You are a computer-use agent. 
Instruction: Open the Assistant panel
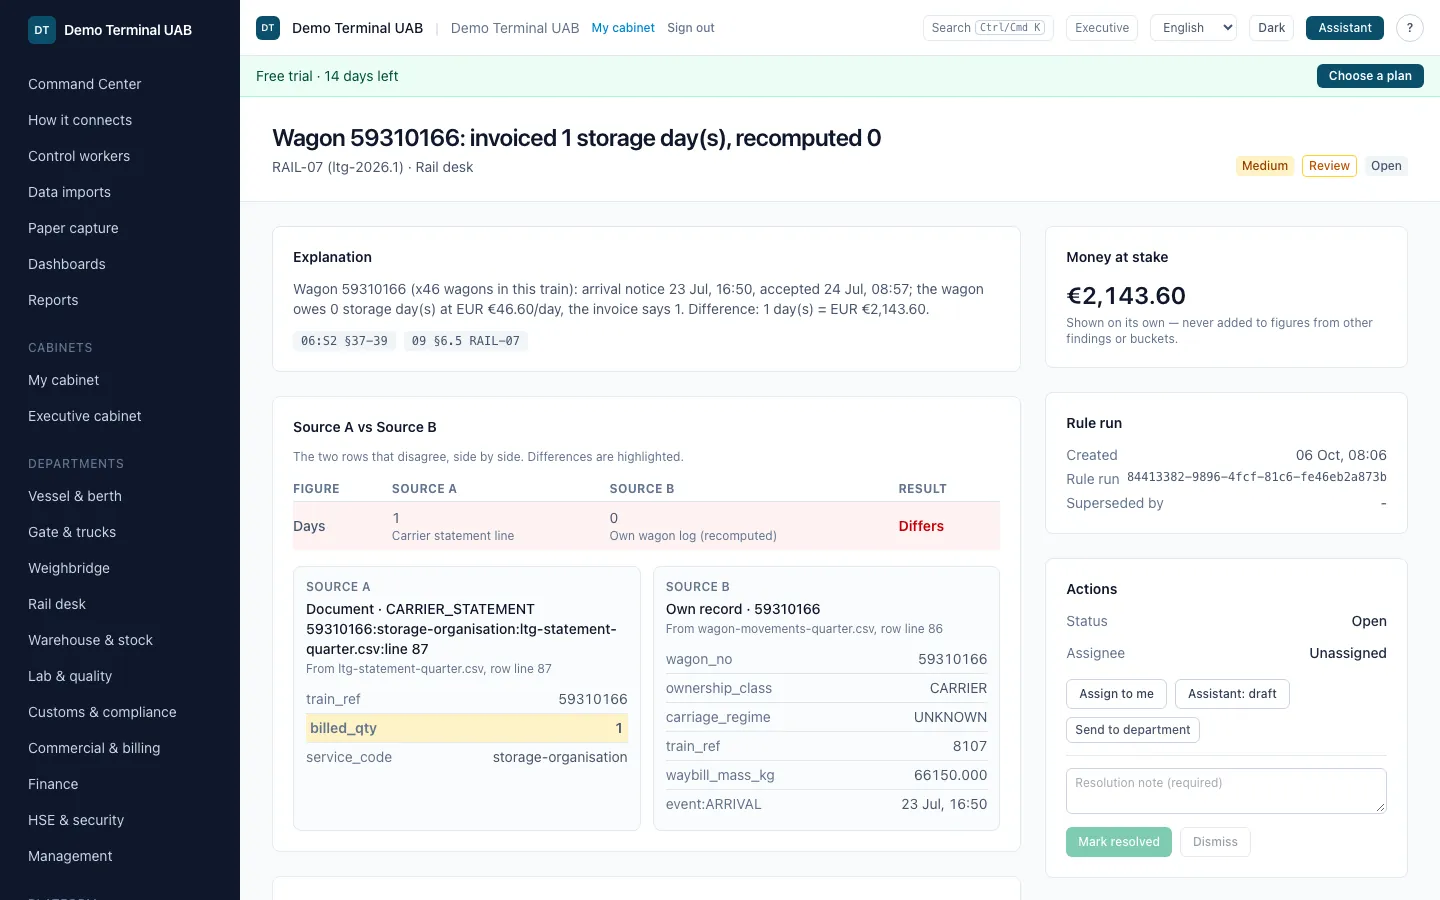tap(1345, 28)
